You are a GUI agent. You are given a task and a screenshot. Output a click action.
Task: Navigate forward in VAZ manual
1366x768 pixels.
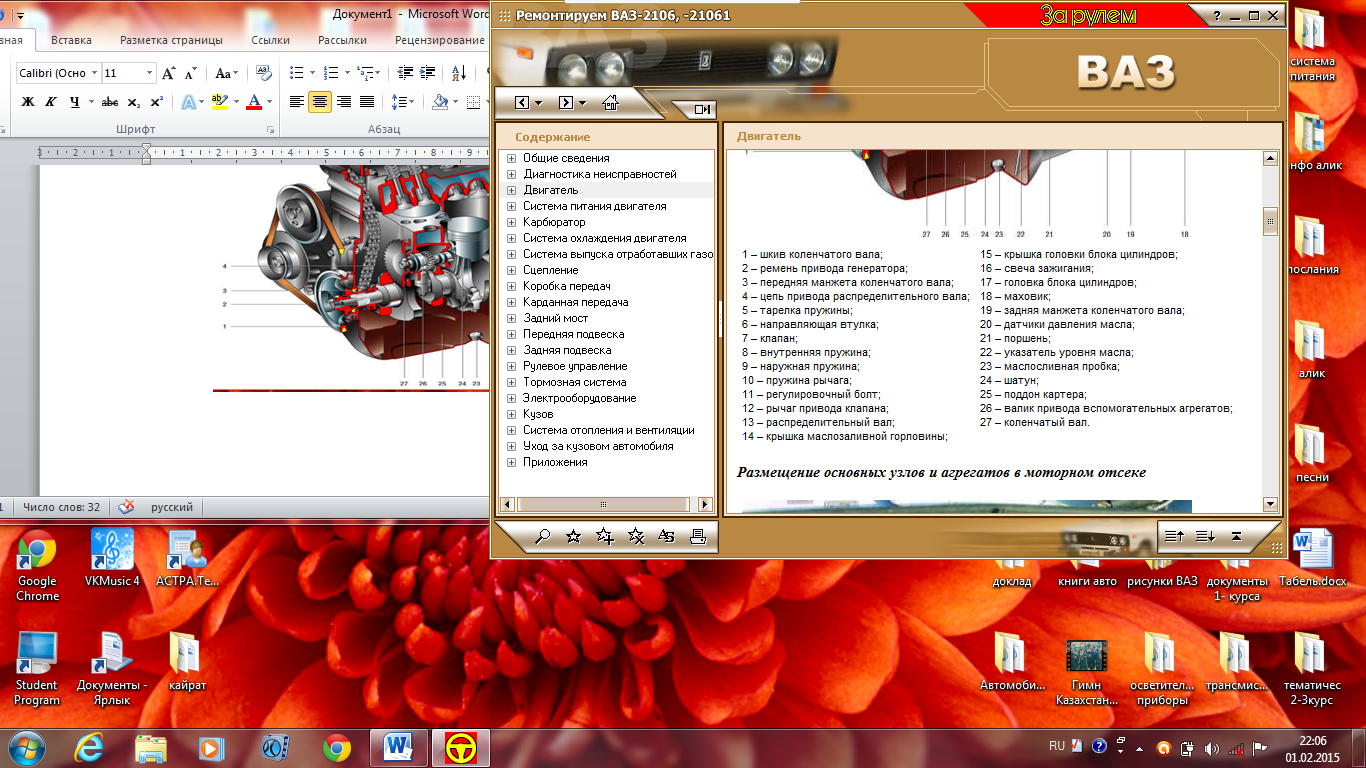(566, 102)
